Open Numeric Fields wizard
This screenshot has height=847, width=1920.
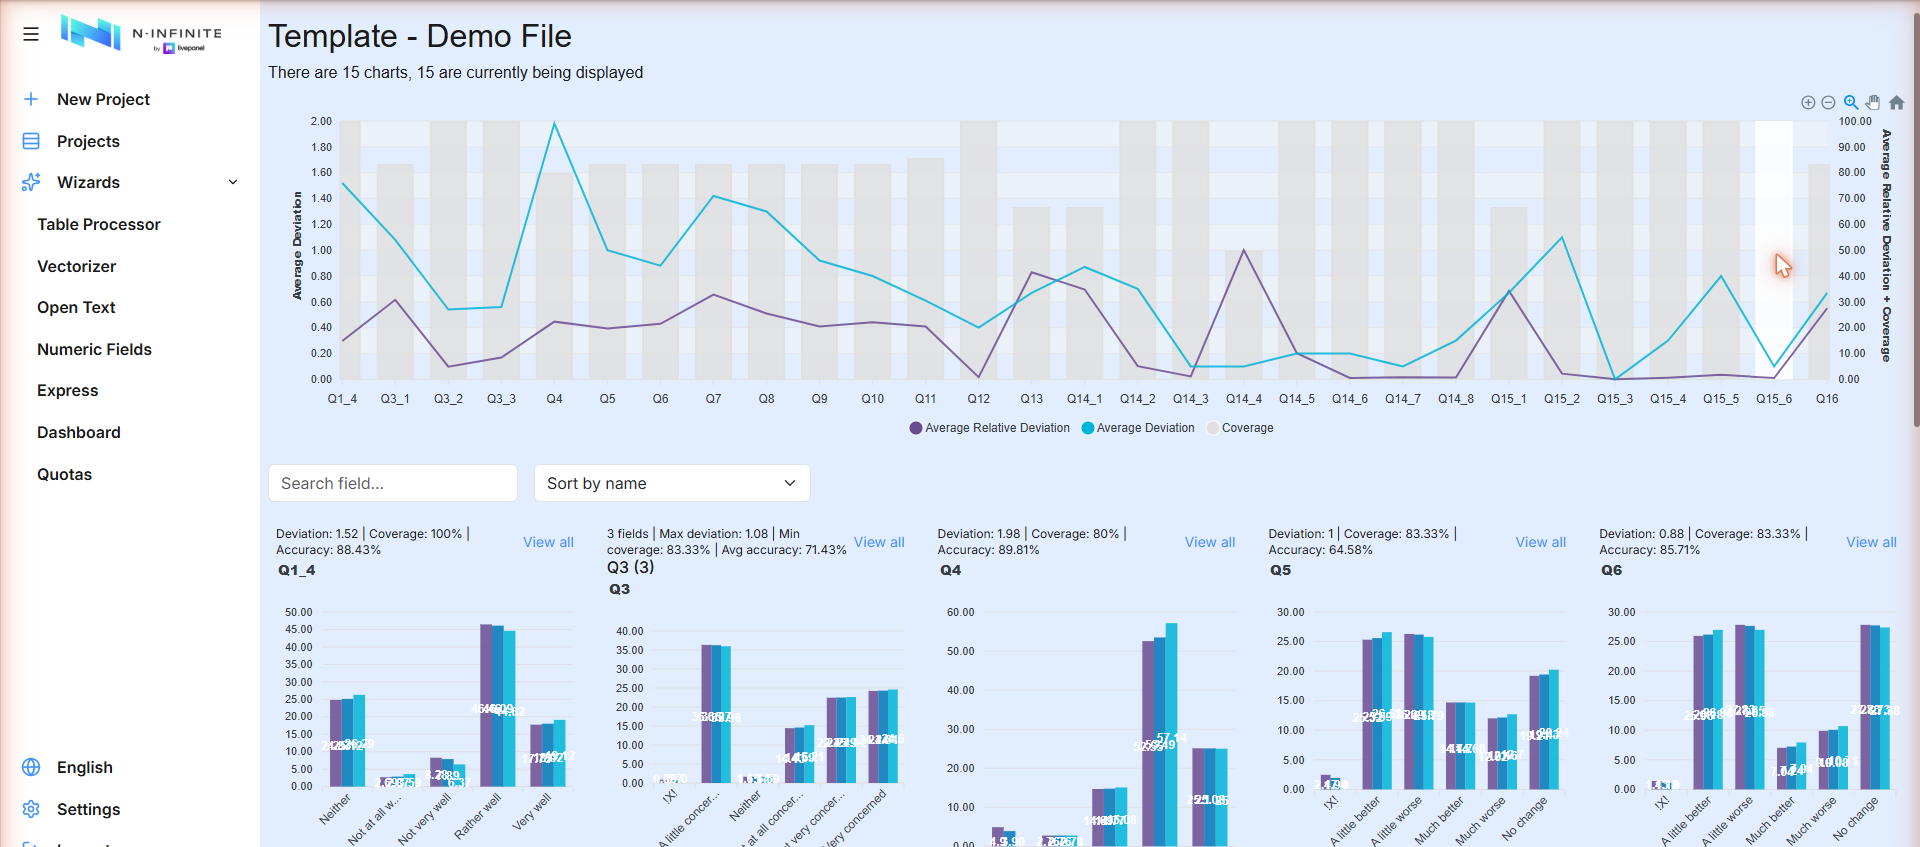coord(95,349)
